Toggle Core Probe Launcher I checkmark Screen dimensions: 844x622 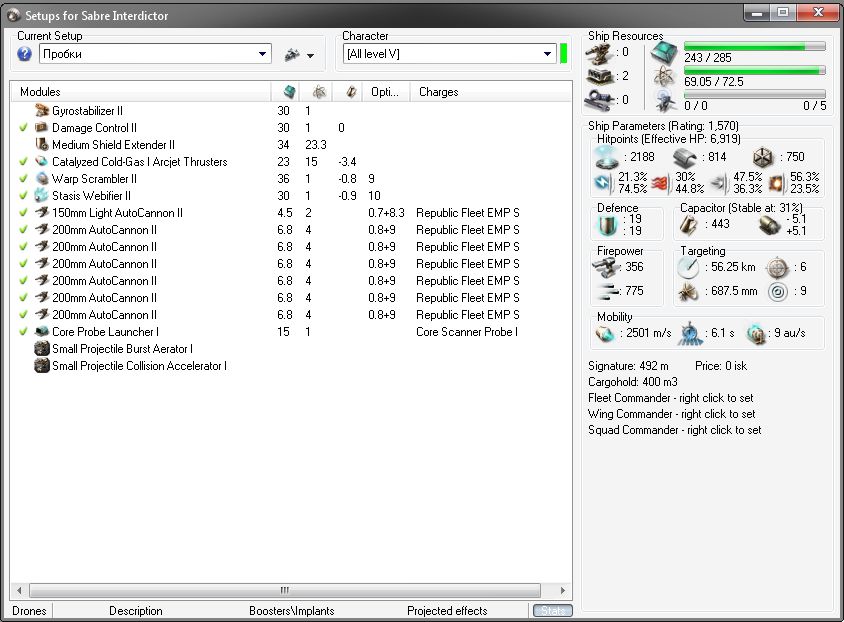tap(23, 332)
